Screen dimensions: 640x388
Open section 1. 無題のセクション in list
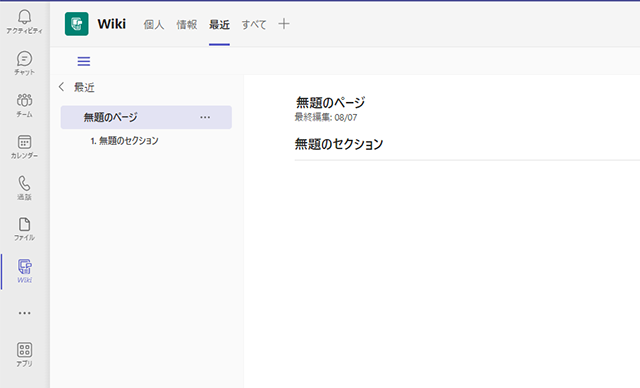pyautogui.click(x=124, y=141)
